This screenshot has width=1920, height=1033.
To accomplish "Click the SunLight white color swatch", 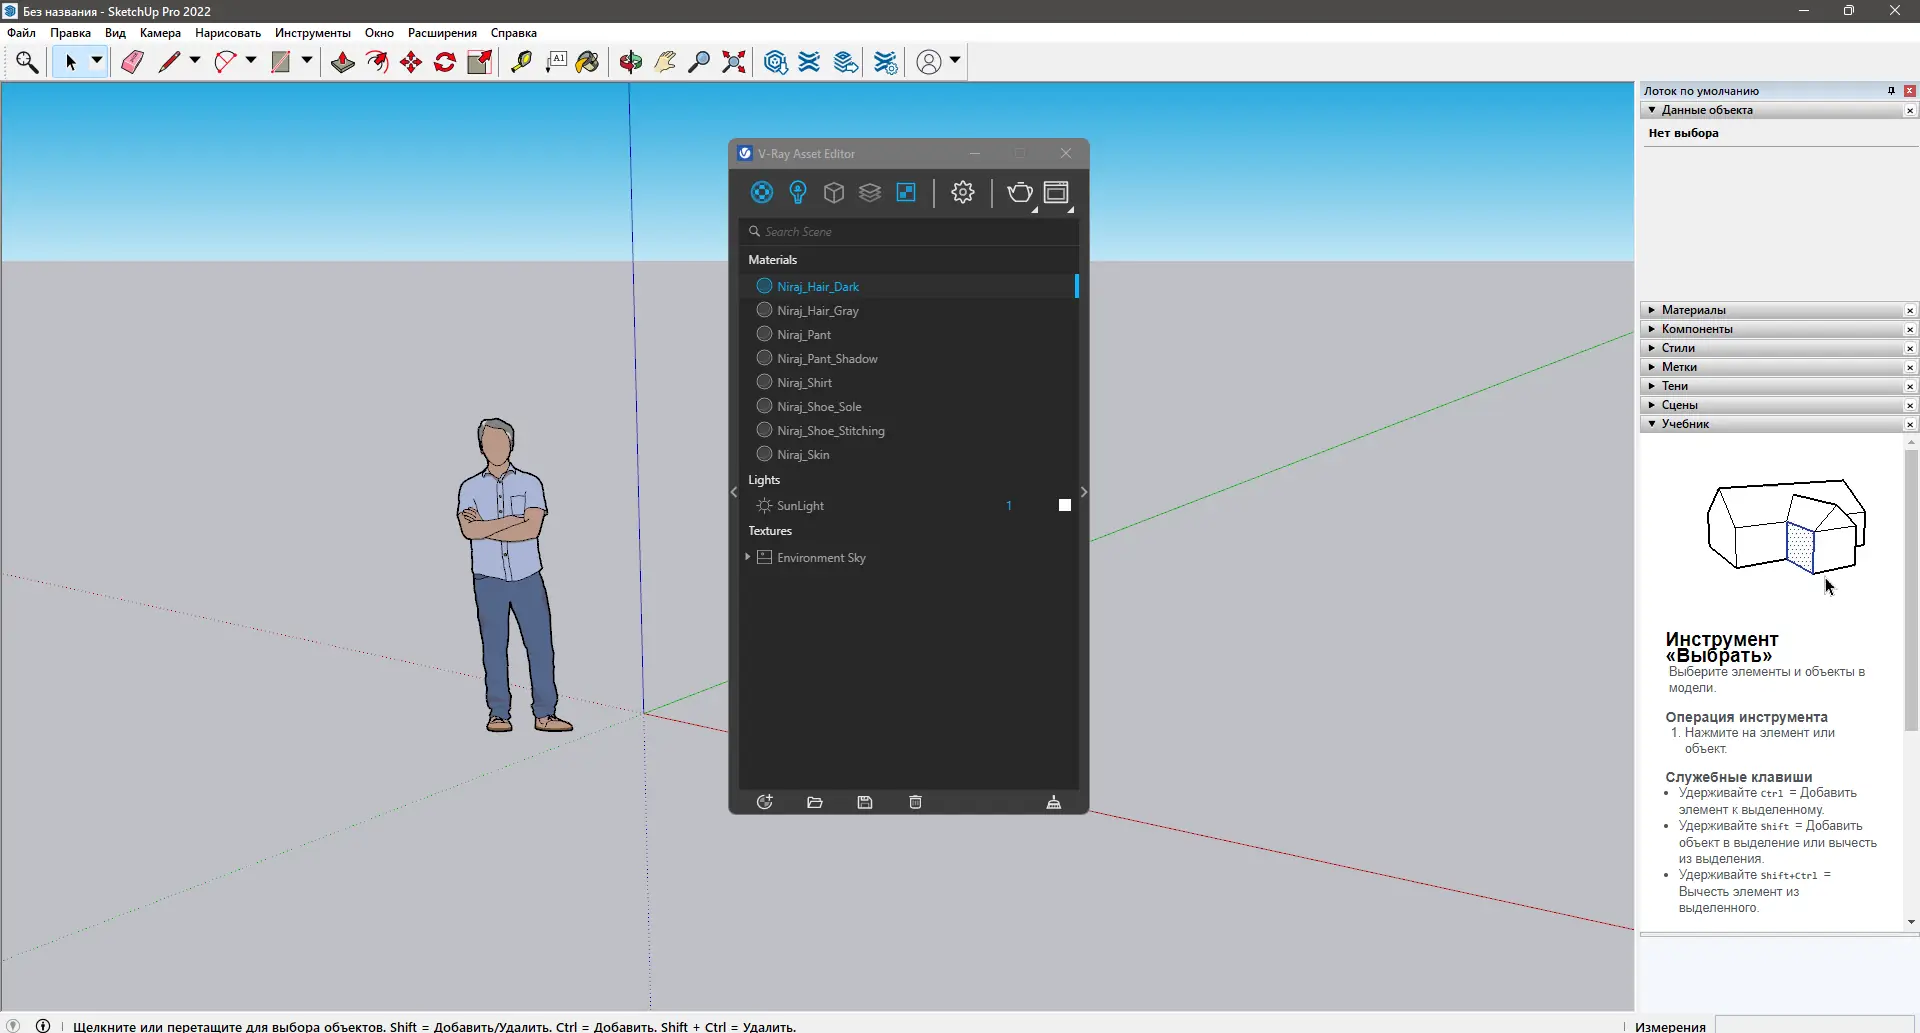I will (1065, 506).
